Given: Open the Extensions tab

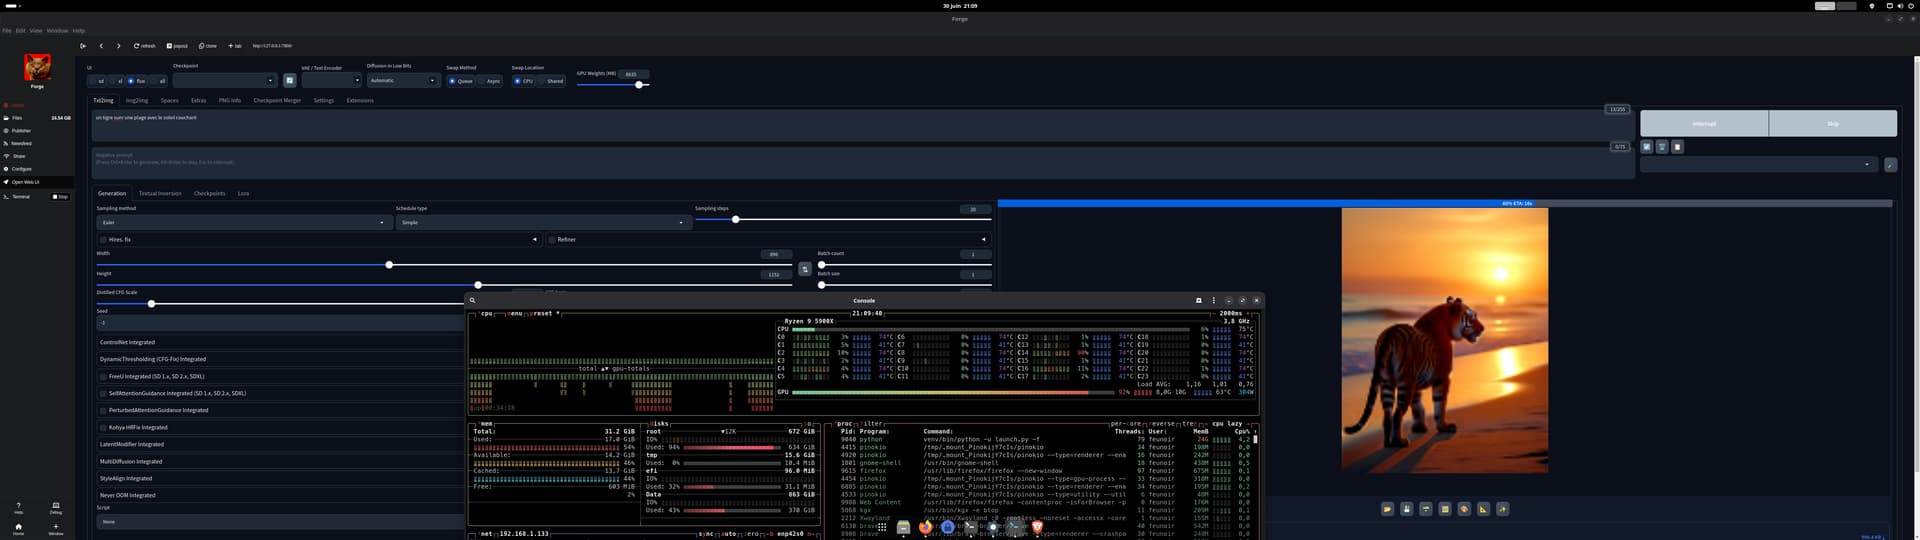Looking at the screenshot, I should point(360,100).
